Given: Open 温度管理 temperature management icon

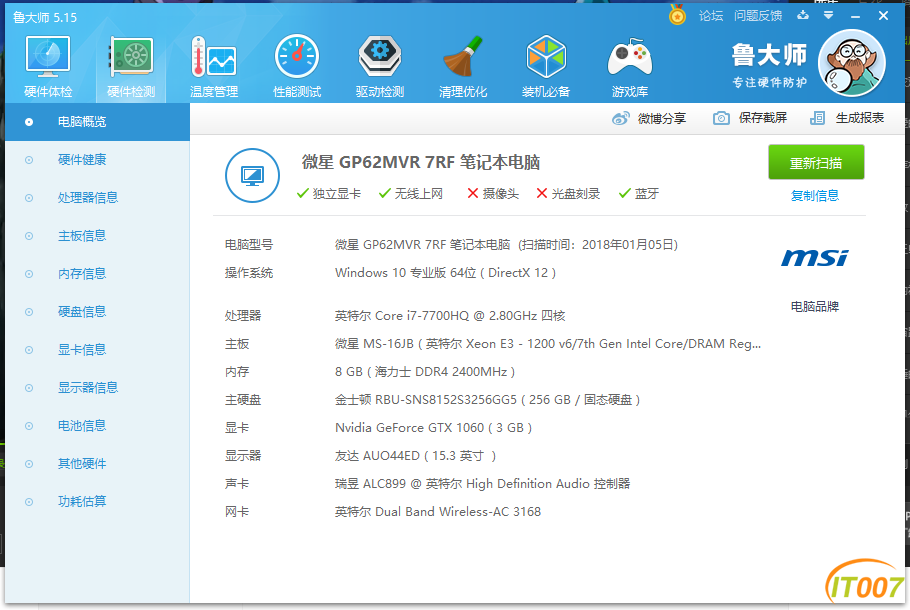Looking at the screenshot, I should [x=214, y=66].
